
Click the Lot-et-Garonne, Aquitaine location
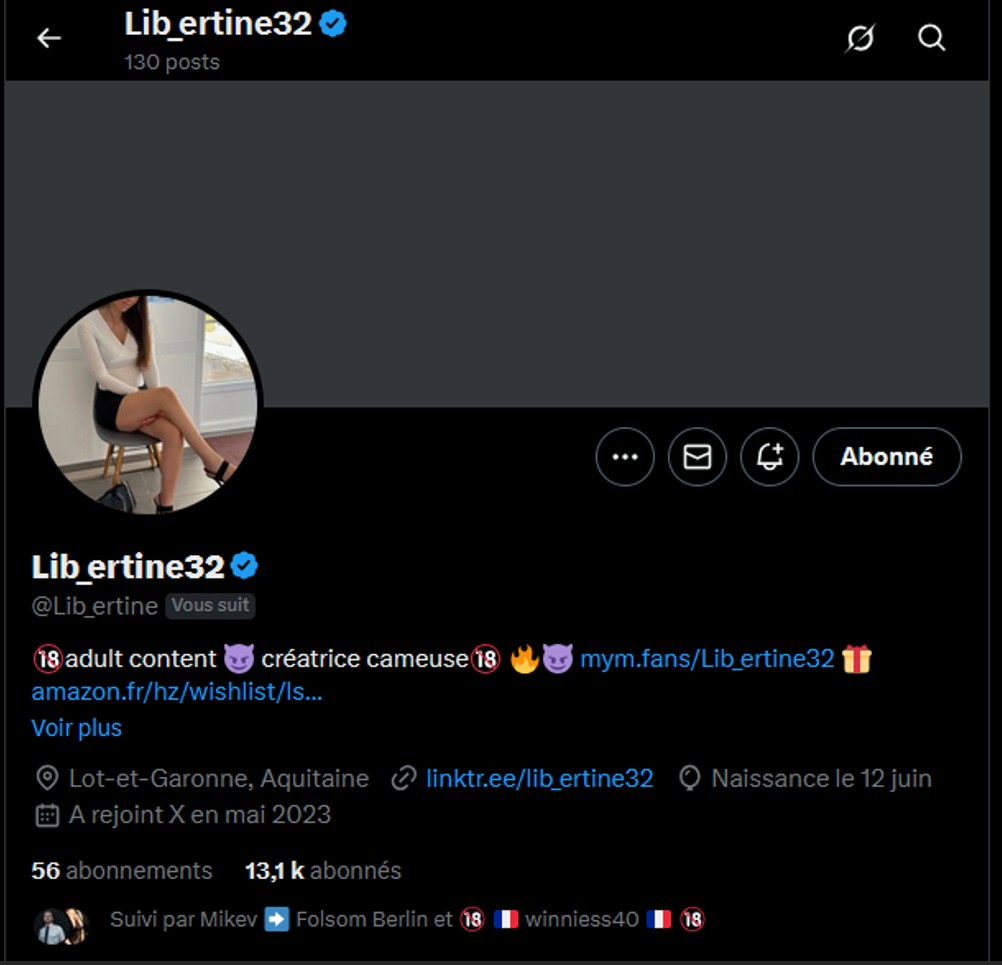pos(219,778)
